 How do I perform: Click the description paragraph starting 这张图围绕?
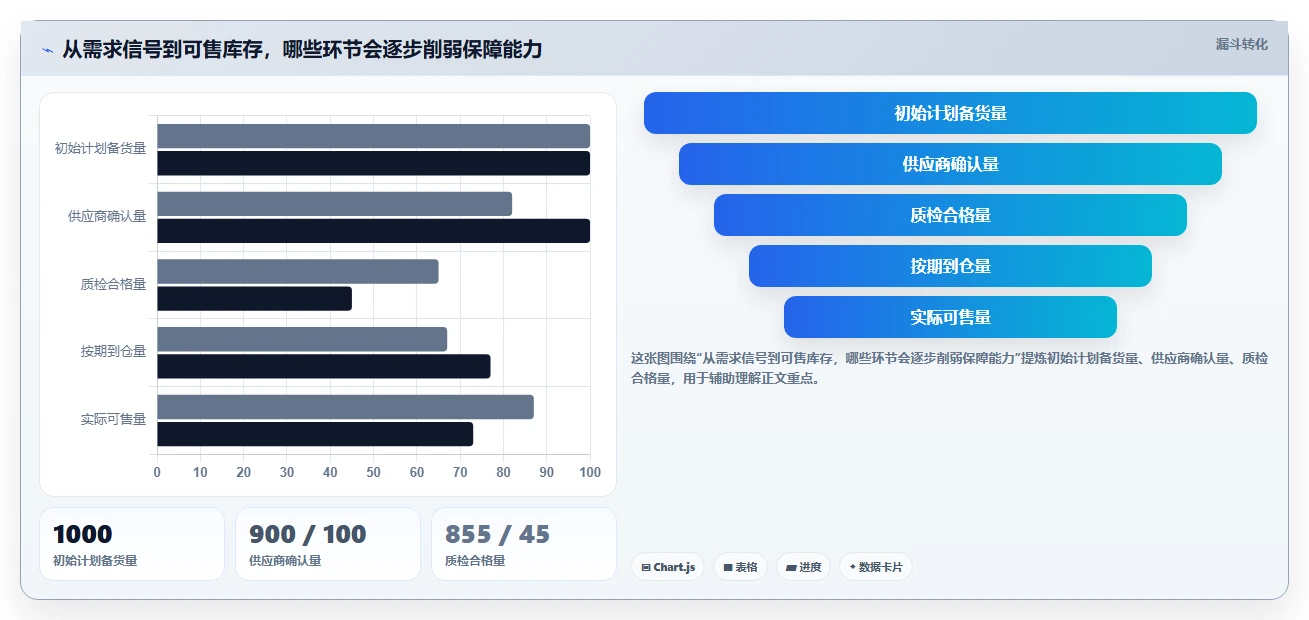pyautogui.click(x=949, y=368)
